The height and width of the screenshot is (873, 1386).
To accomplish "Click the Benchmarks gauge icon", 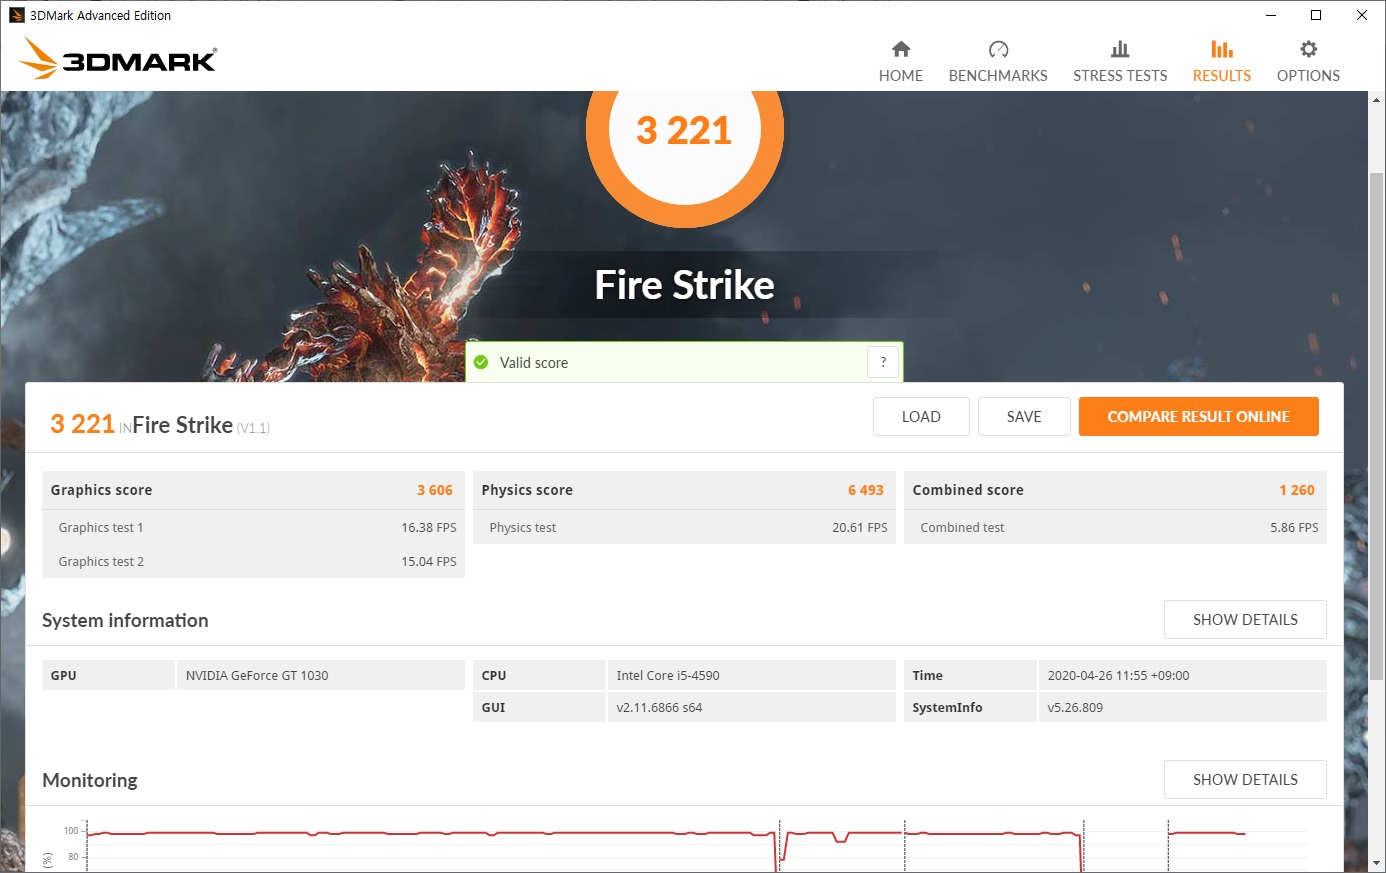I will tap(998, 49).
